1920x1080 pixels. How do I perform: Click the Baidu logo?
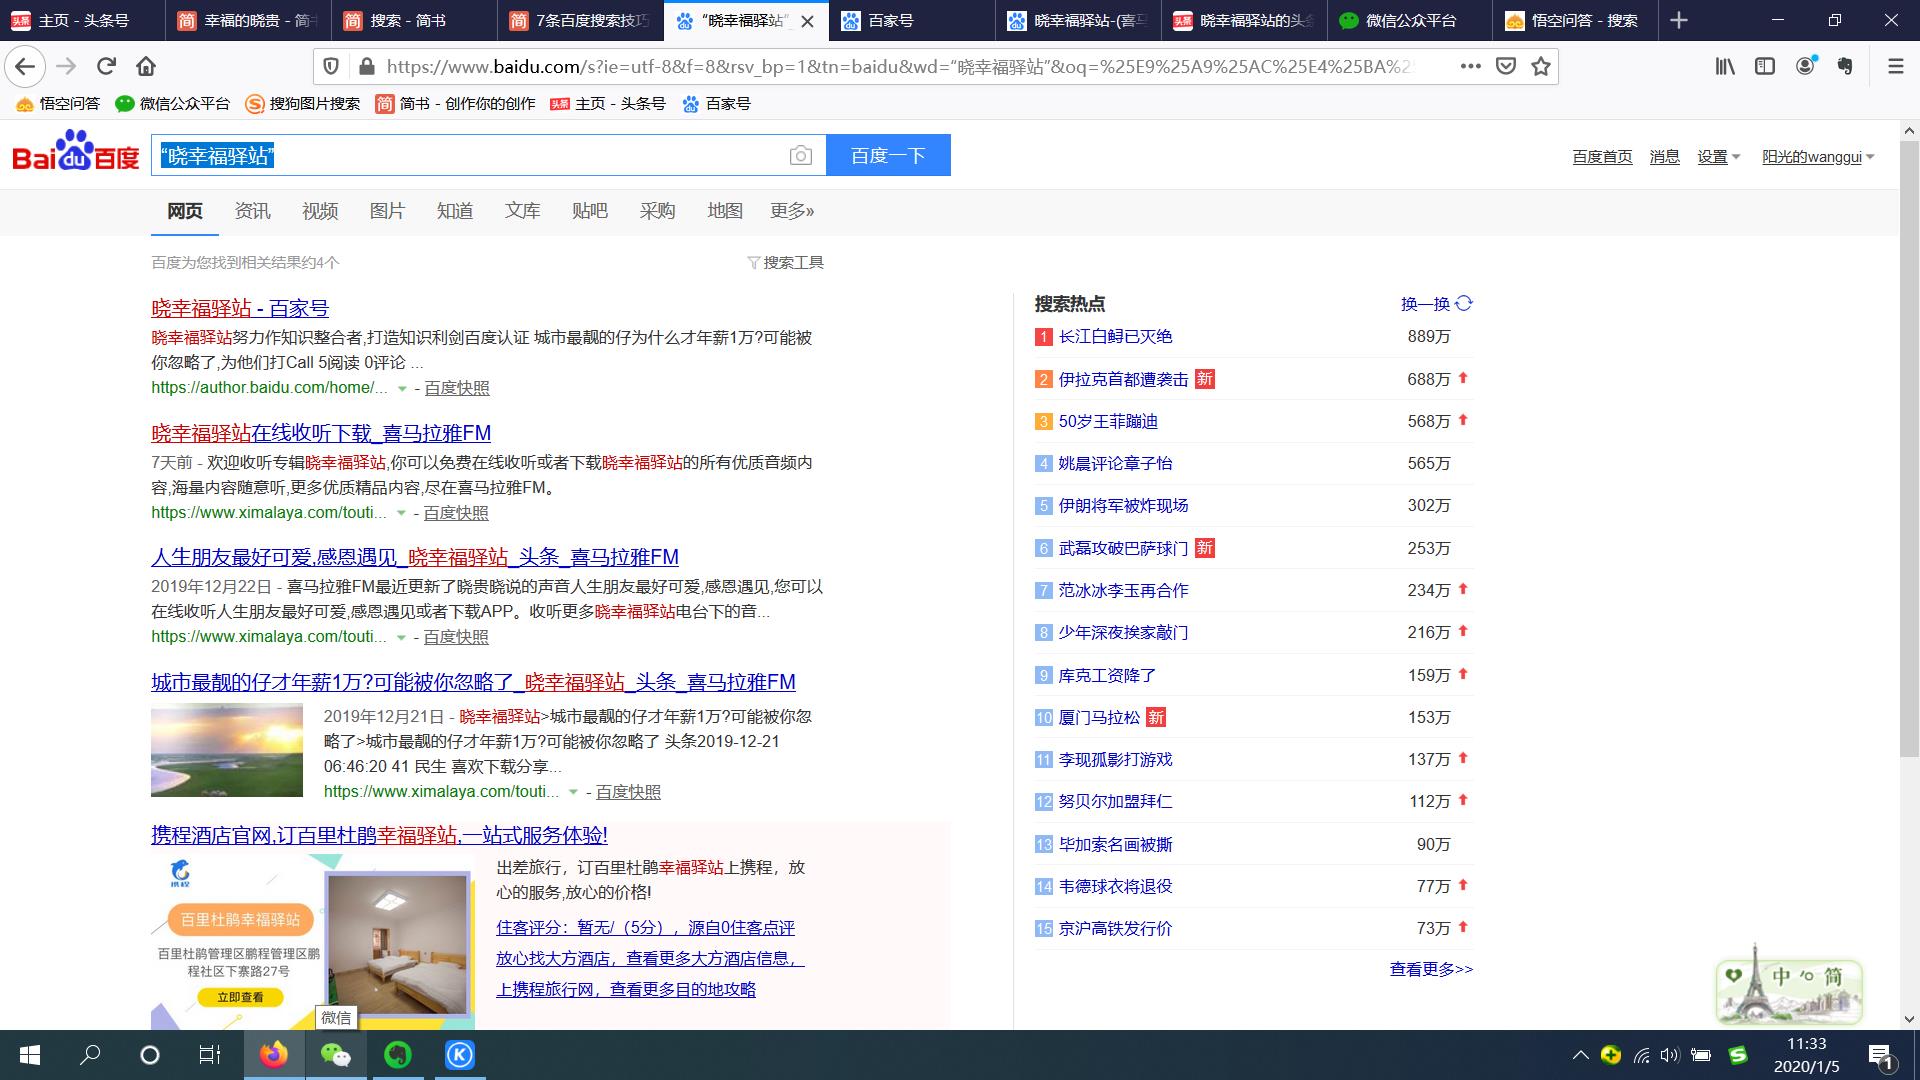click(75, 152)
